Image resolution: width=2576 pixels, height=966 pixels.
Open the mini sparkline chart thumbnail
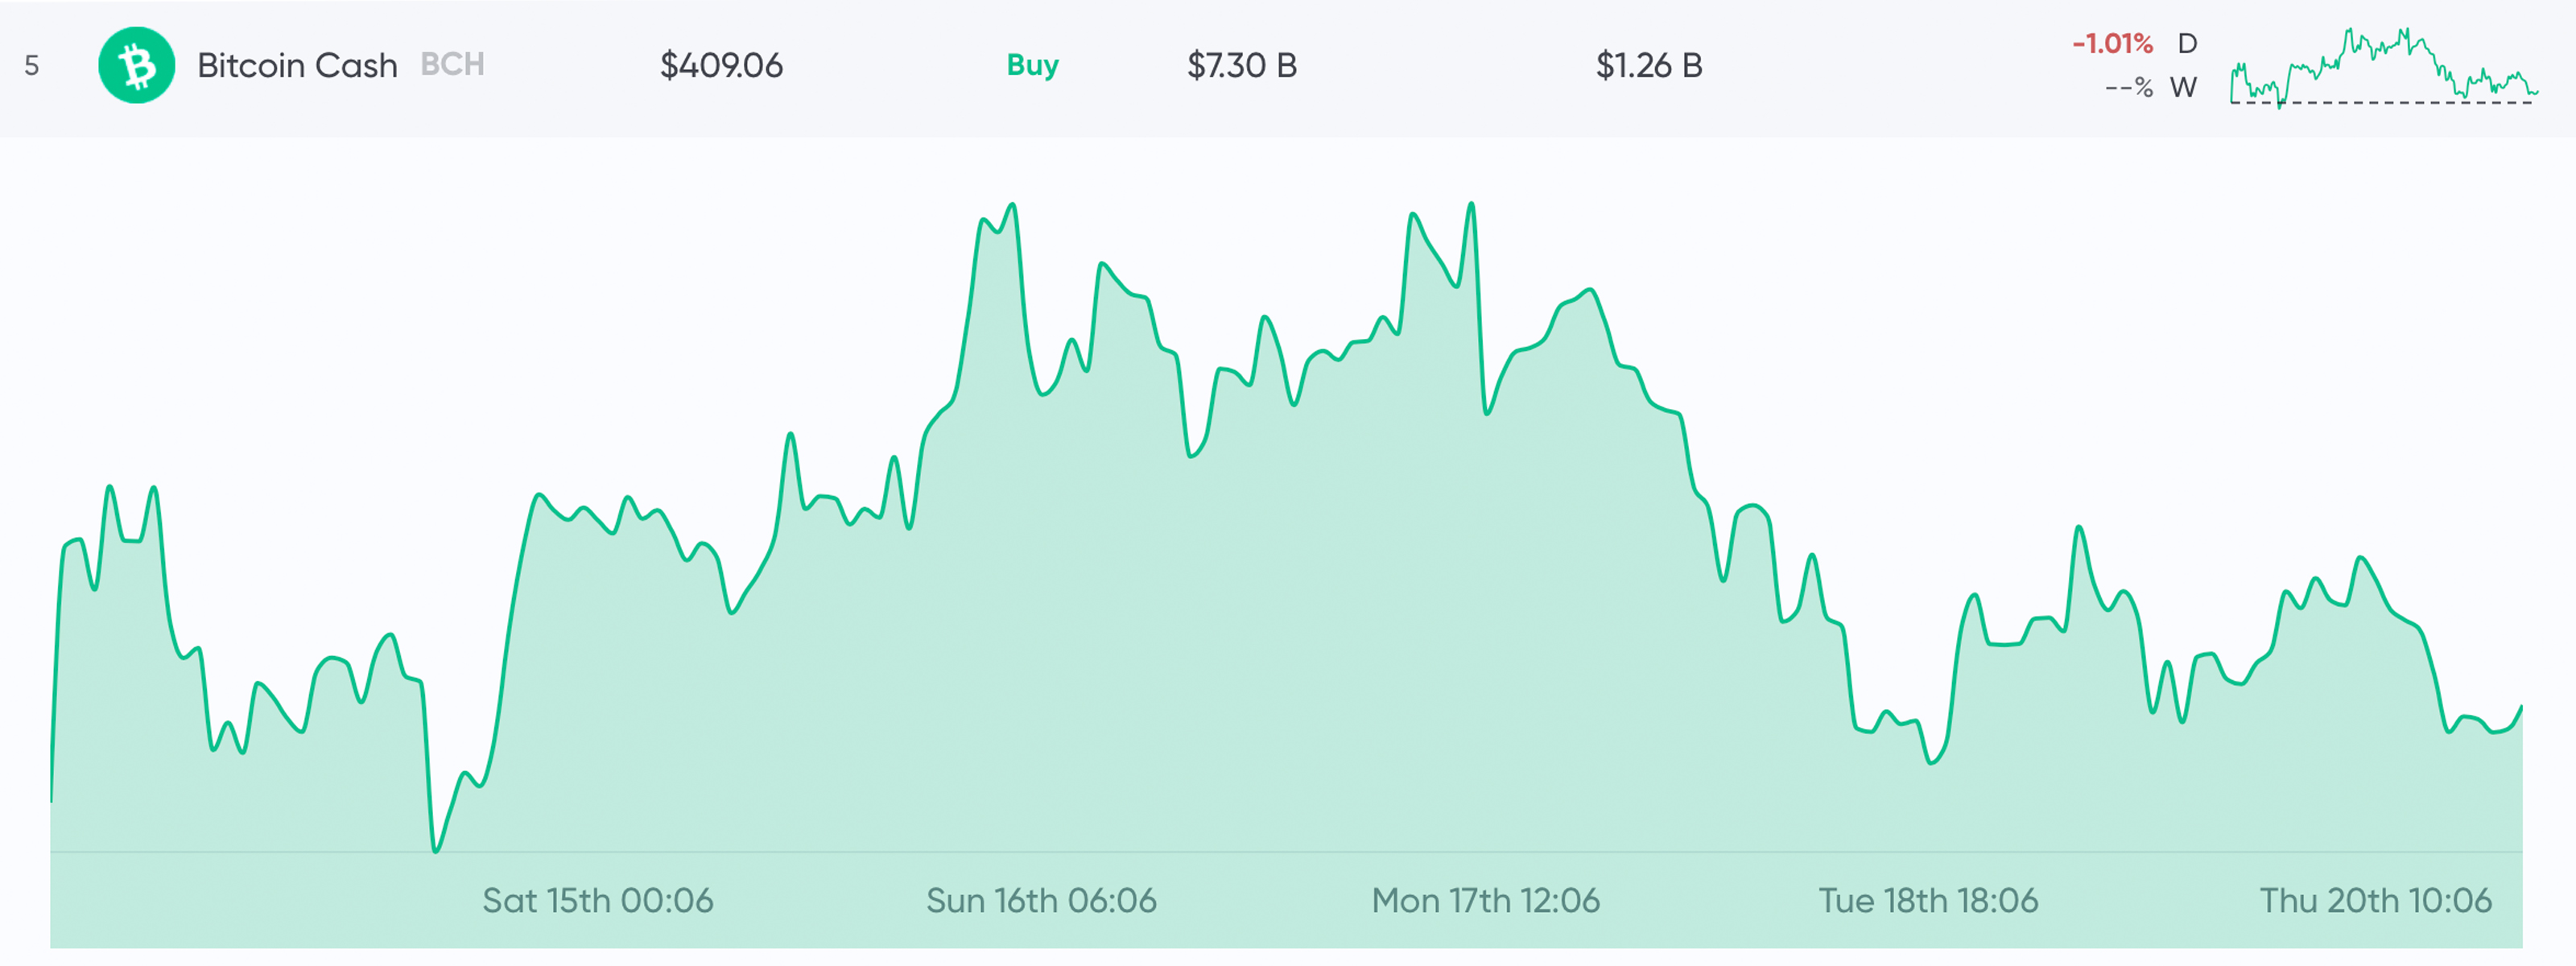coord(2383,68)
